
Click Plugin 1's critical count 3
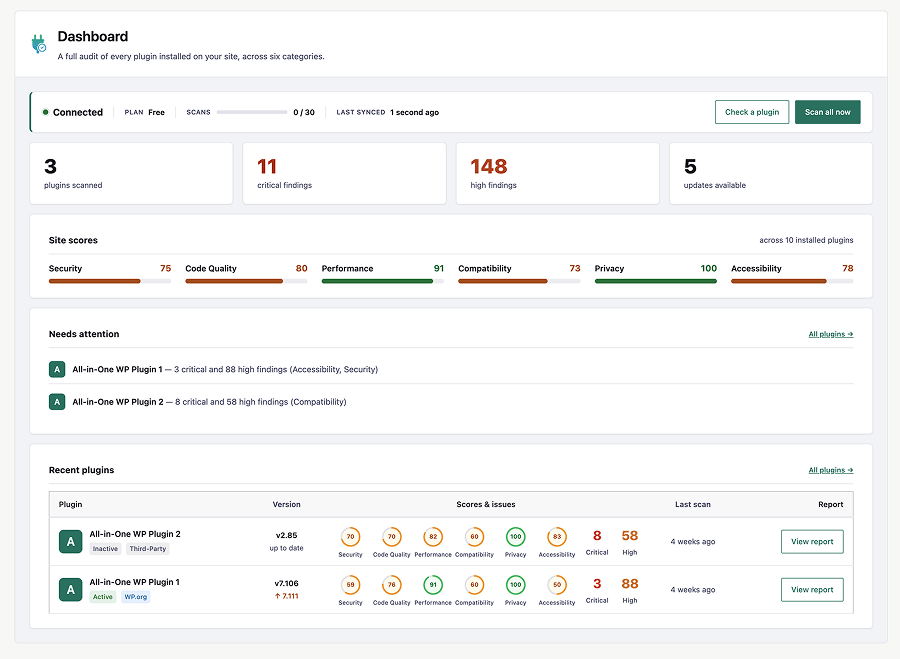[x=597, y=584]
